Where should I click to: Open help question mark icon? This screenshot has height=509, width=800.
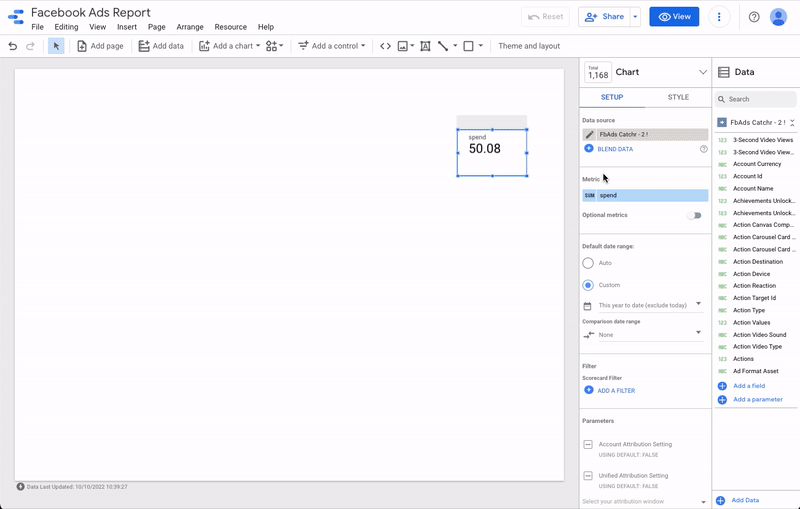754,17
